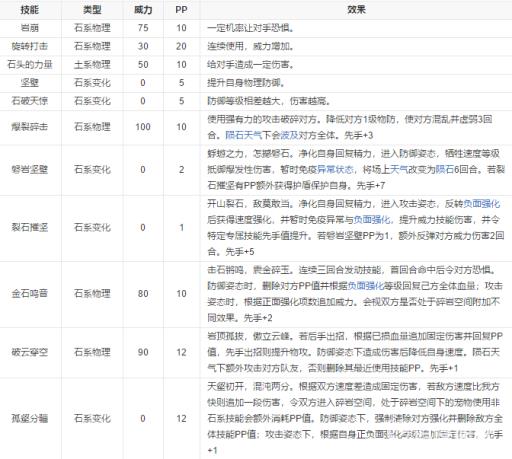The width and height of the screenshot is (512, 459).
Task: Click effect text 防御等级相差越大，伤害越高
Action: (x=268, y=101)
